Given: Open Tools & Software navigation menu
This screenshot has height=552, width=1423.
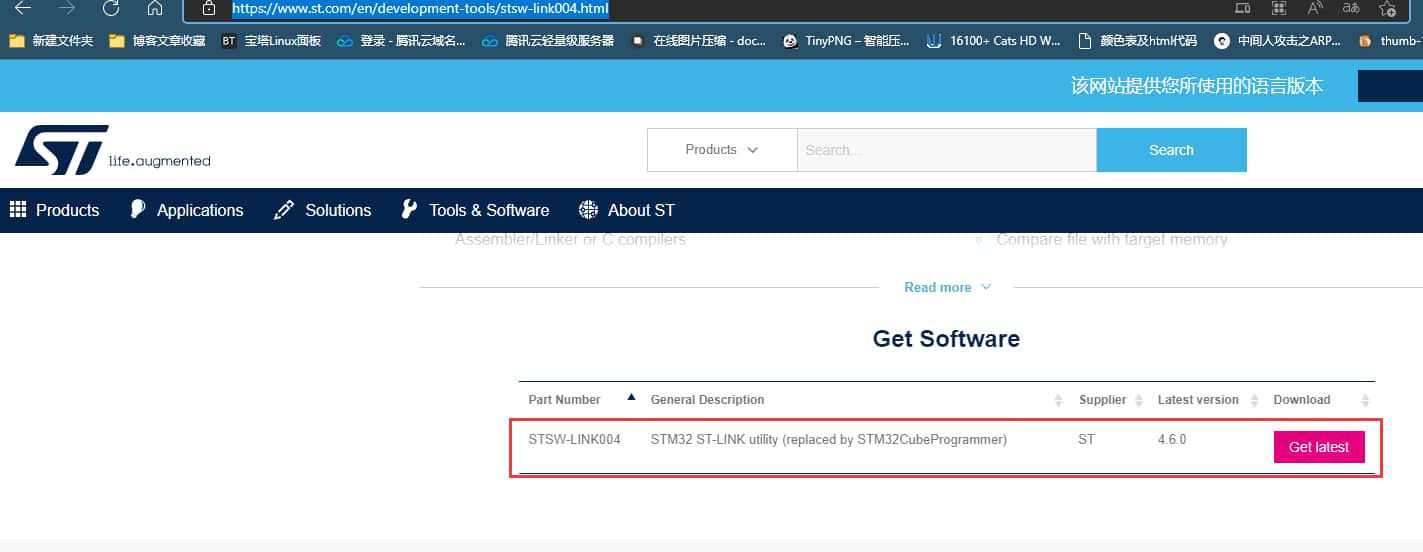Looking at the screenshot, I should (475, 210).
